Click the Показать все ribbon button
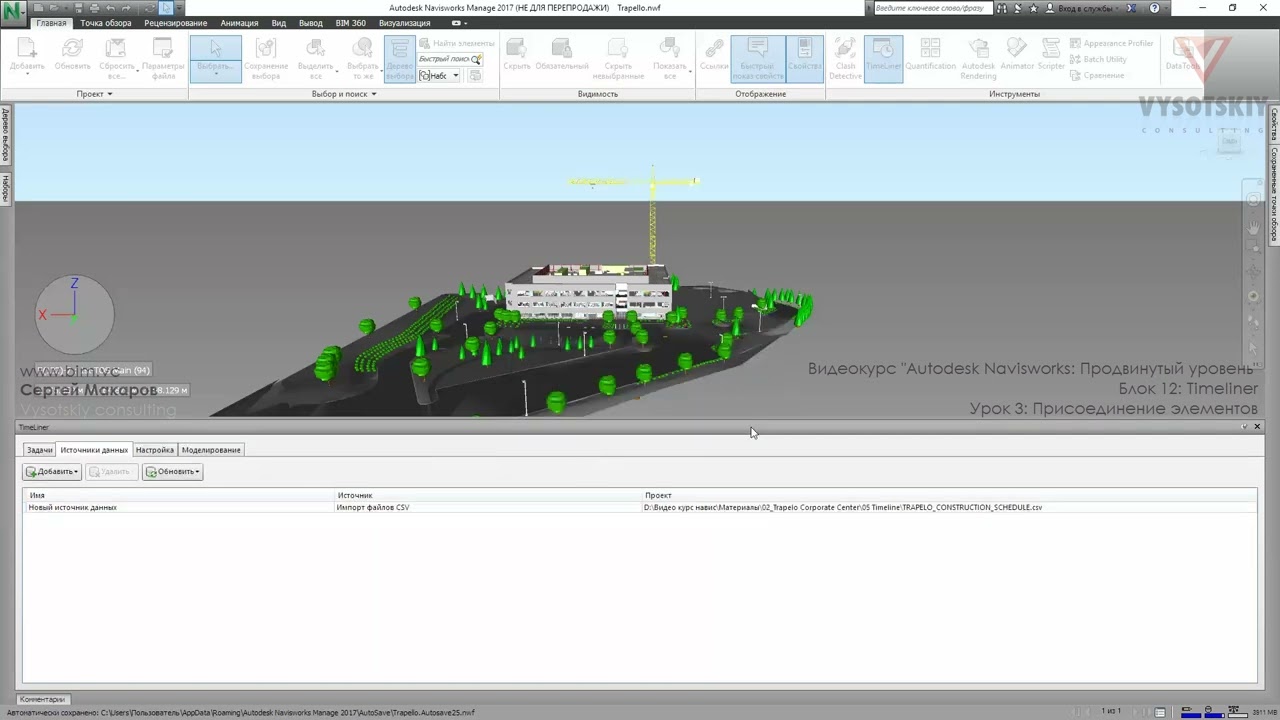Screen dimensions: 1280x720 click(670, 59)
